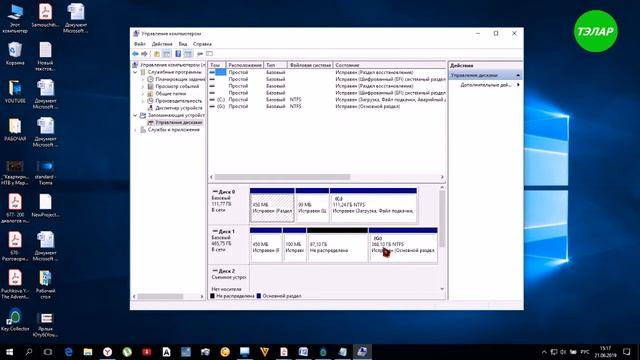
Task: Click the blue Help toolbar icon
Action: [178, 54]
